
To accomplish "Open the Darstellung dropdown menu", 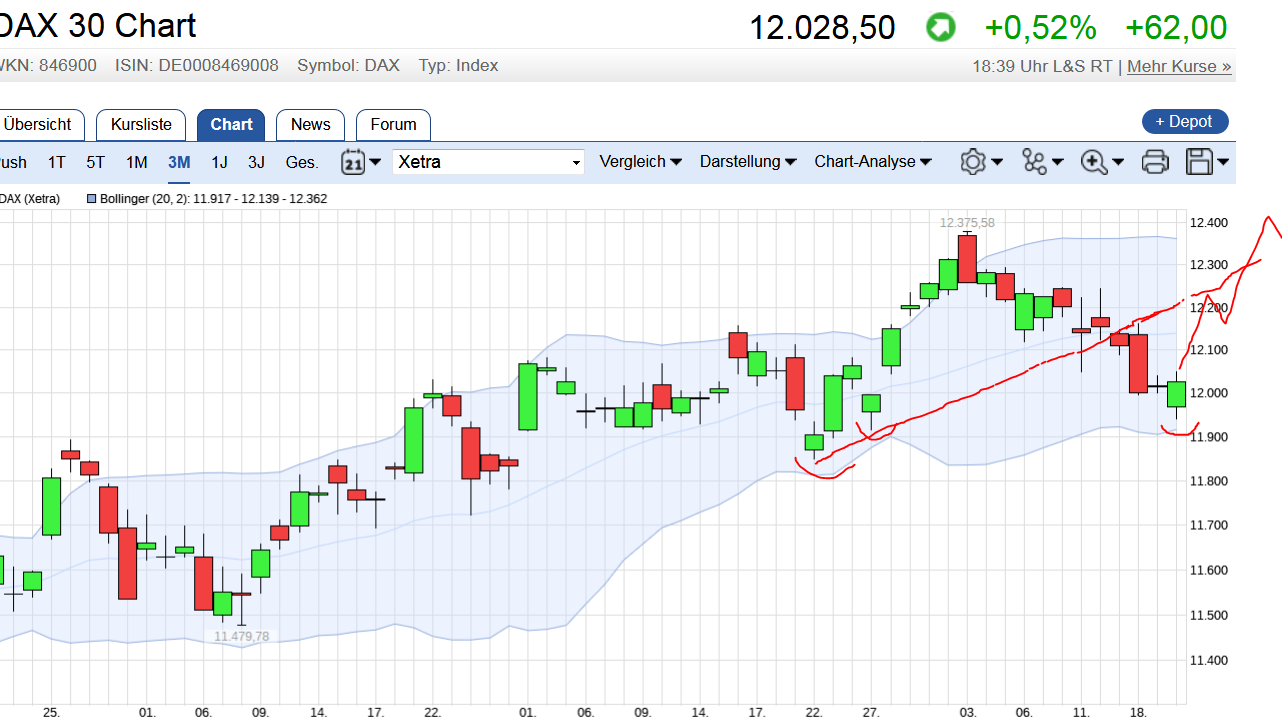I will click(x=748, y=162).
